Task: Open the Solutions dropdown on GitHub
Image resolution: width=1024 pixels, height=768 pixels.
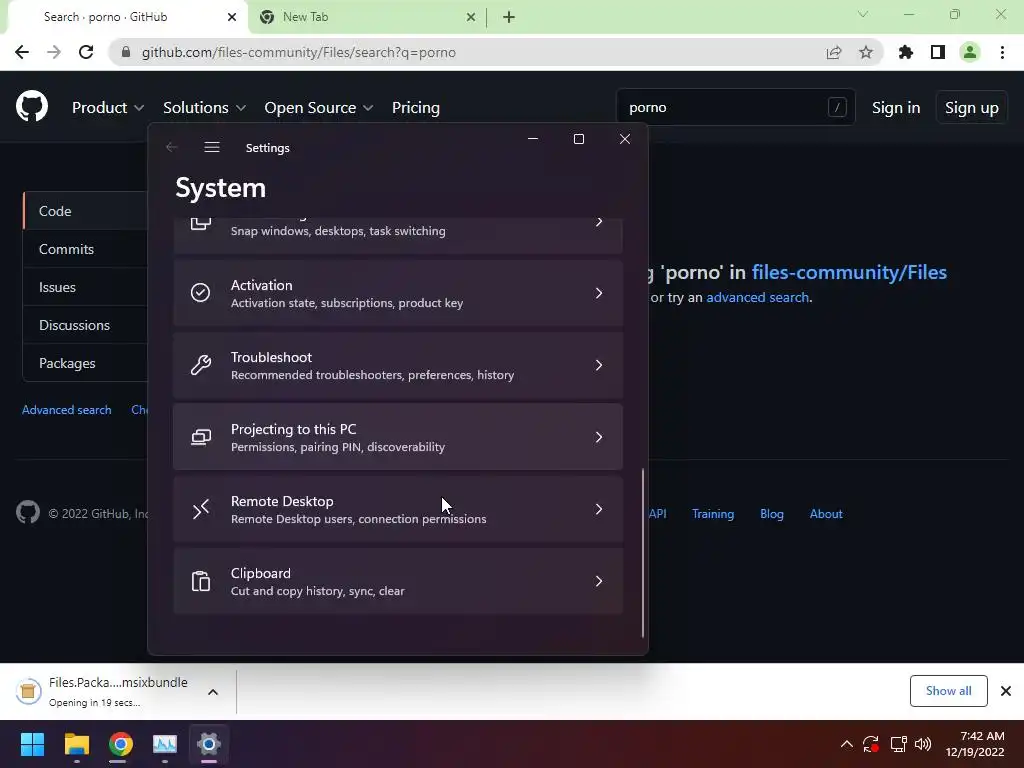Action: 204,108
